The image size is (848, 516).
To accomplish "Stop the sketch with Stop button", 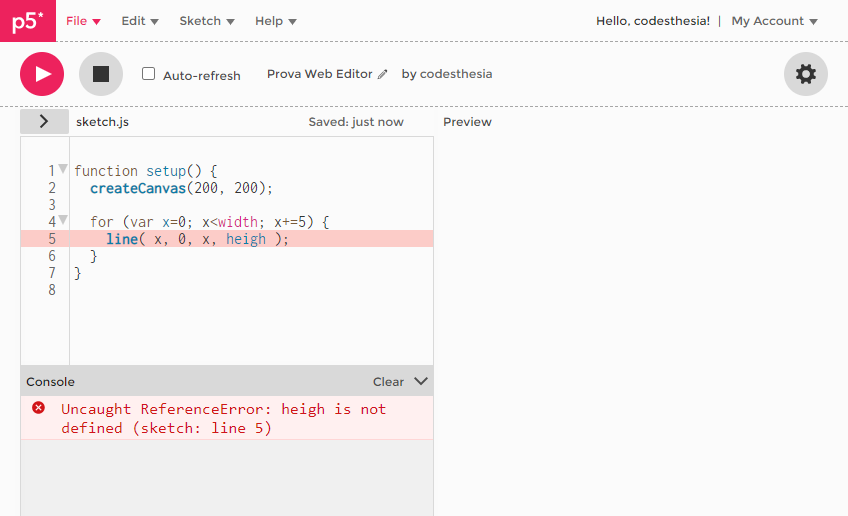I will click(x=101, y=74).
